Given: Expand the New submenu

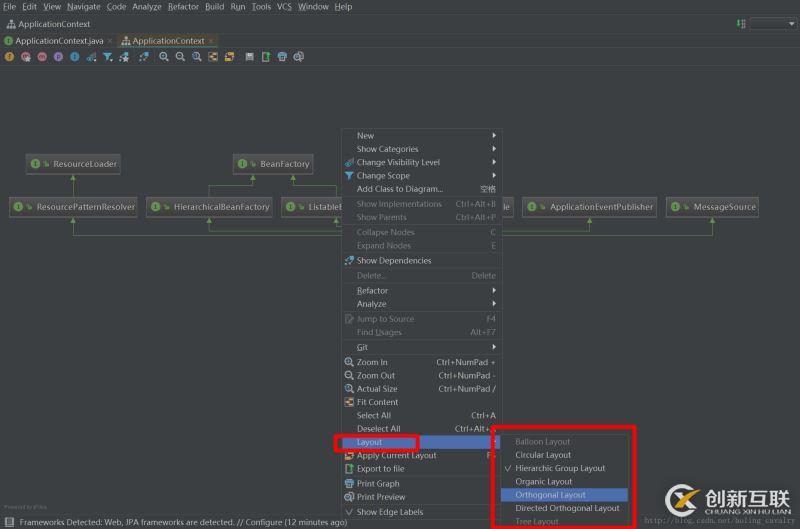Looking at the screenshot, I should coord(420,135).
